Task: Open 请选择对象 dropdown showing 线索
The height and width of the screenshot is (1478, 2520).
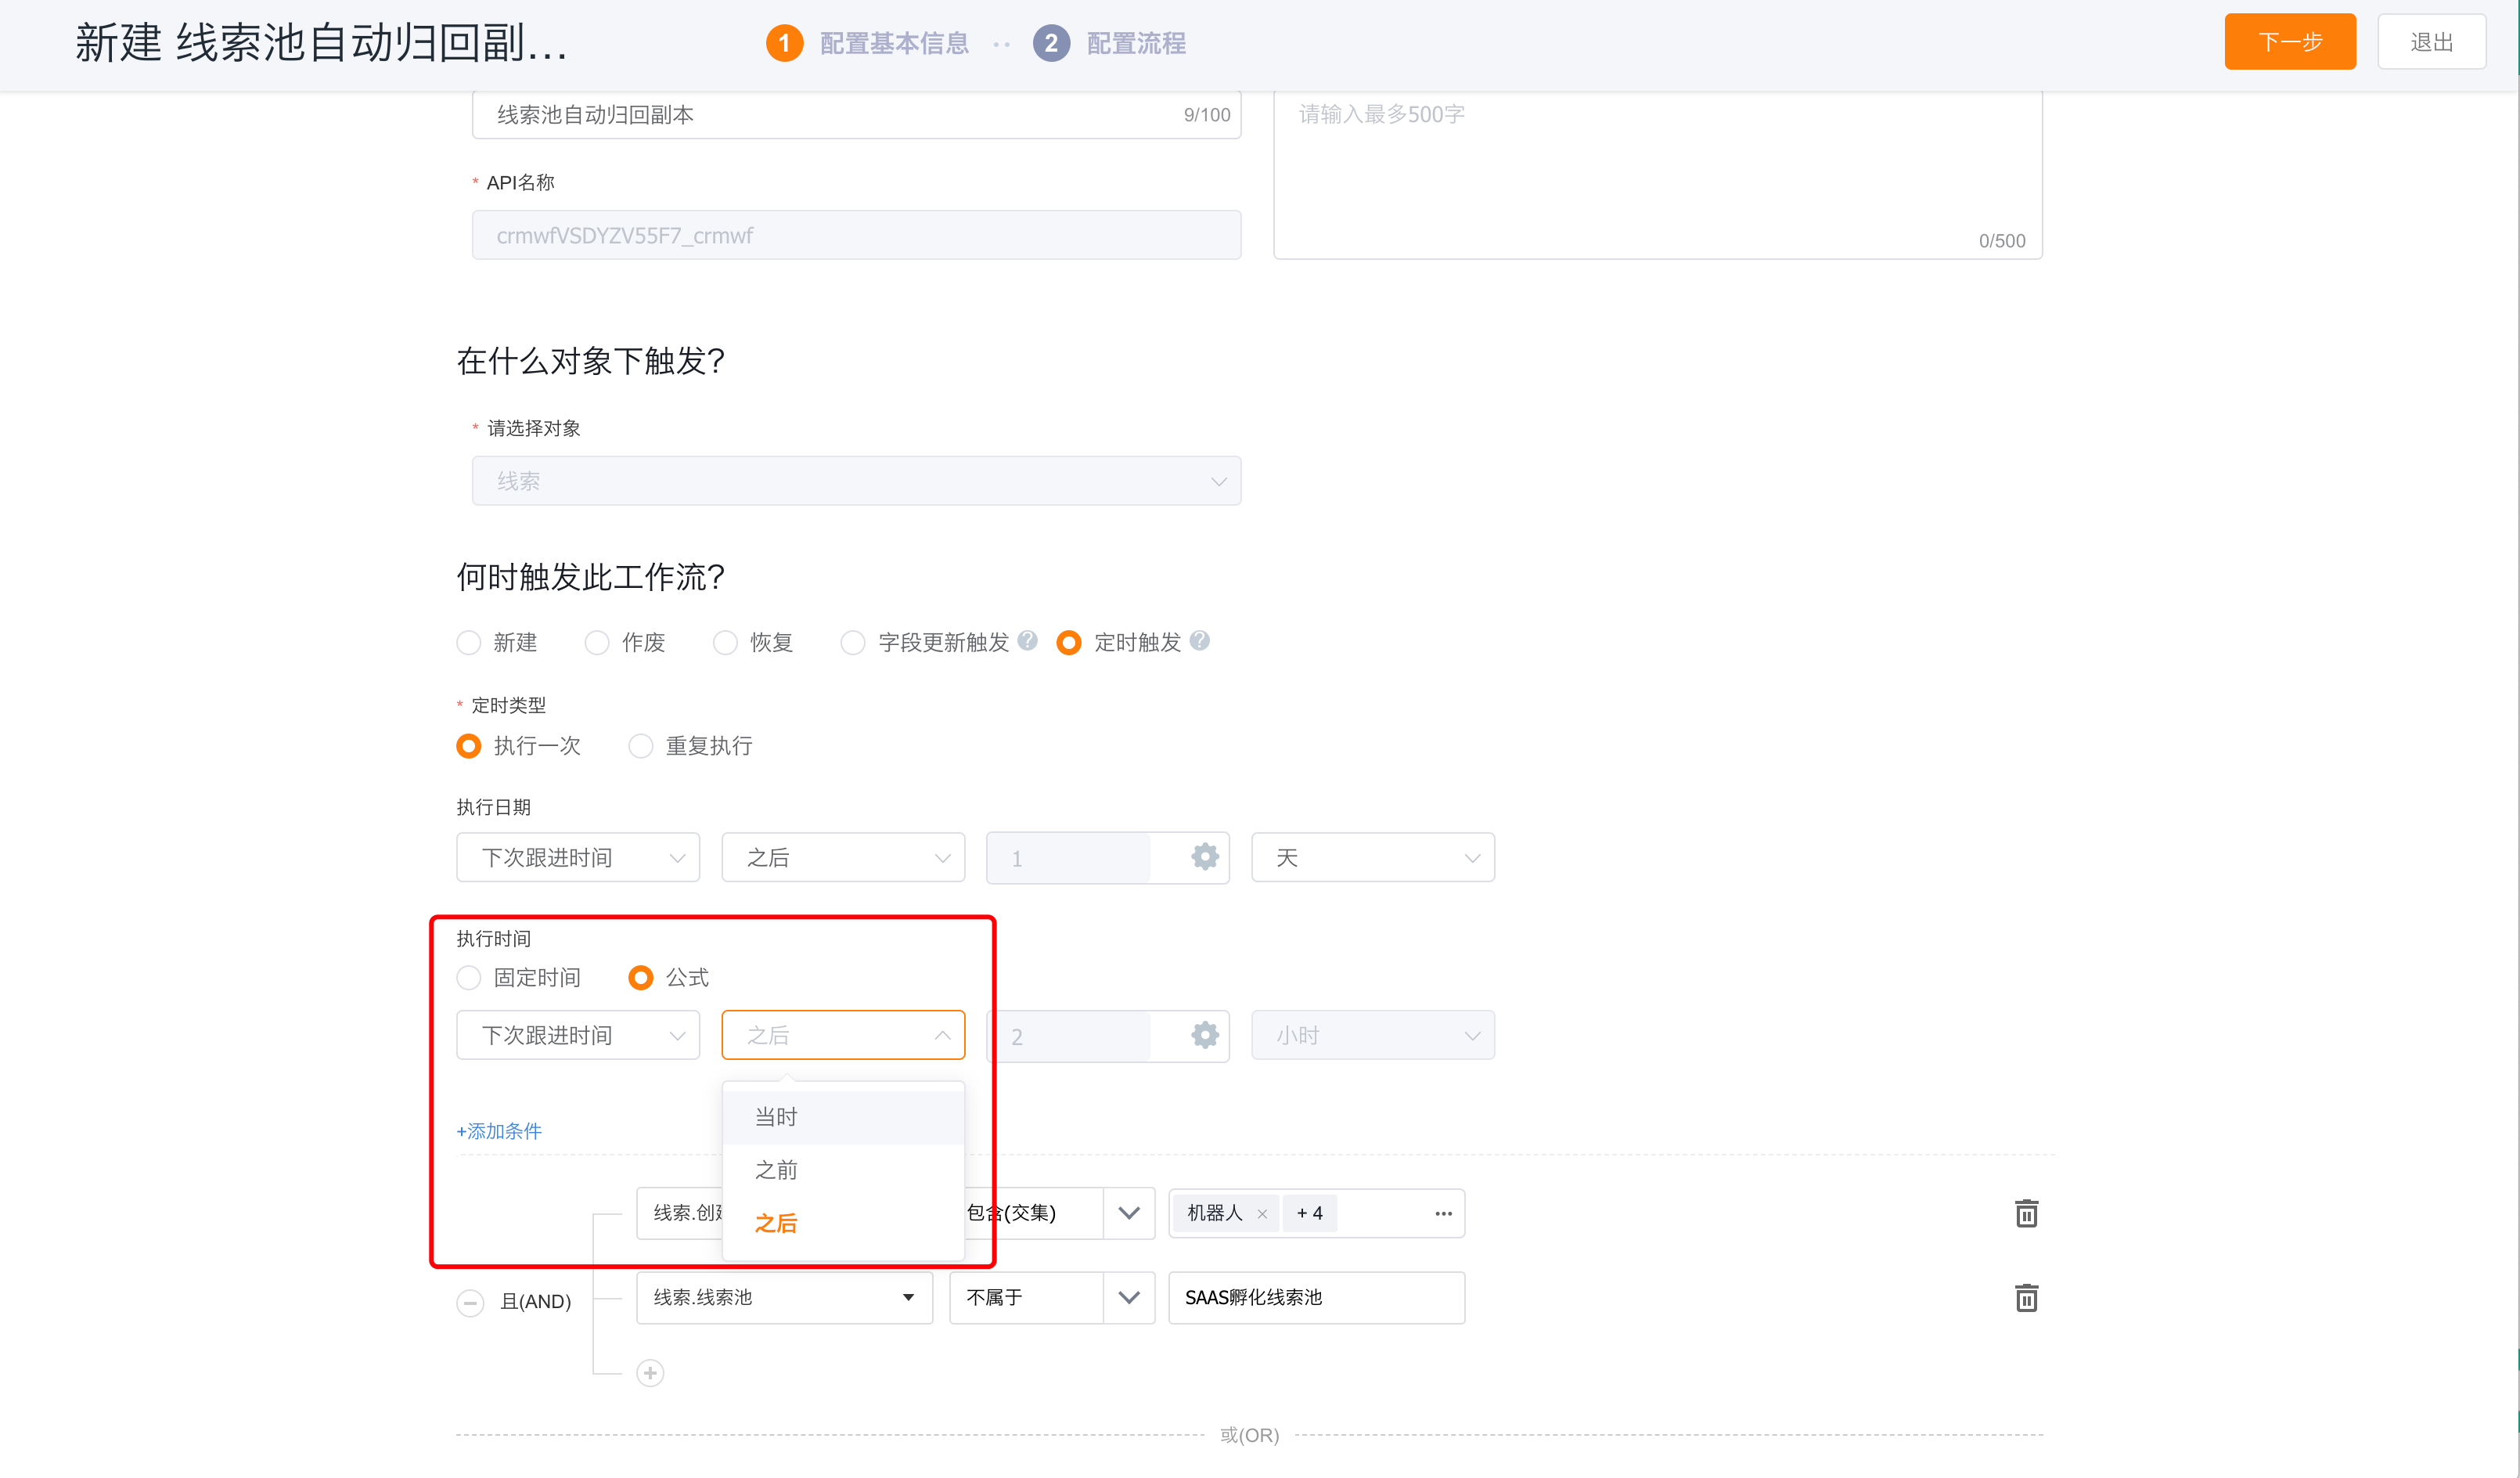Action: click(857, 481)
